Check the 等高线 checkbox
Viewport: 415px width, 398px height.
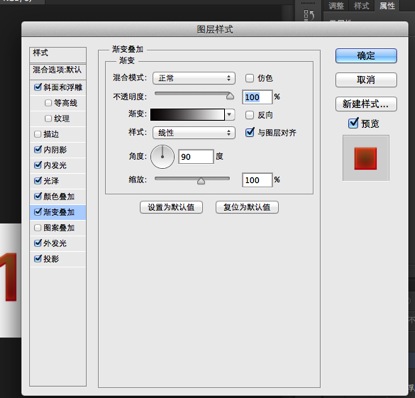tap(48, 103)
